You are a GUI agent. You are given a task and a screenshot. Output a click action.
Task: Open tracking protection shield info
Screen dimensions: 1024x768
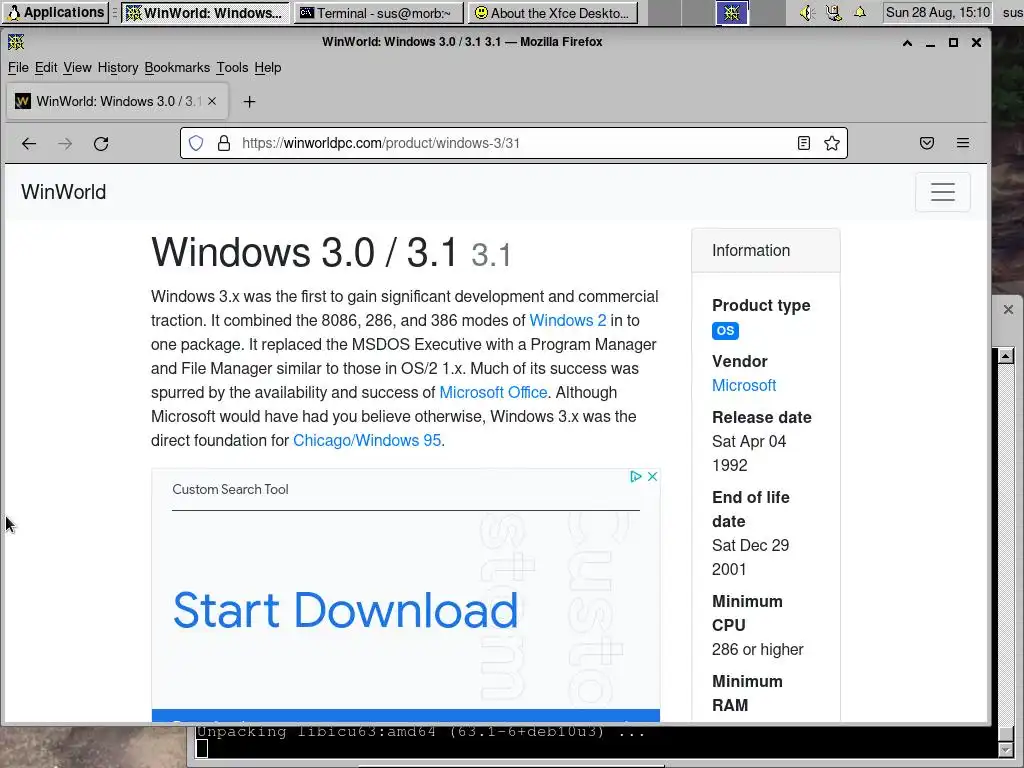tap(196, 143)
